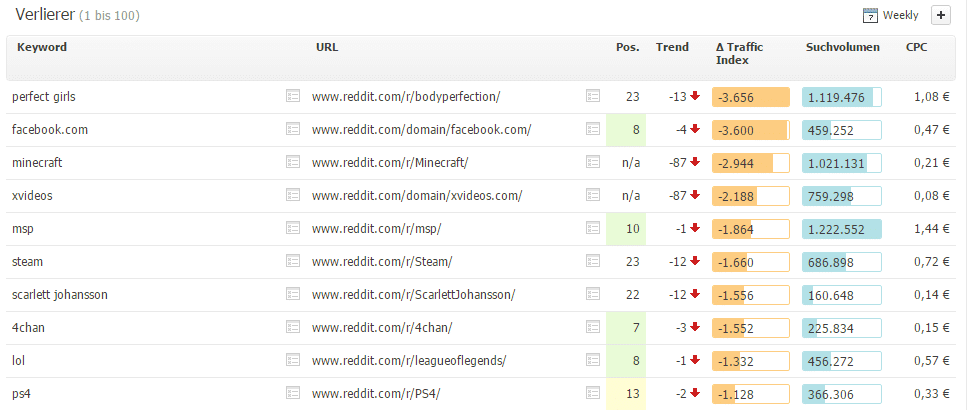
Task: Click details icon beside keyword 4chan
Action: 293,327
